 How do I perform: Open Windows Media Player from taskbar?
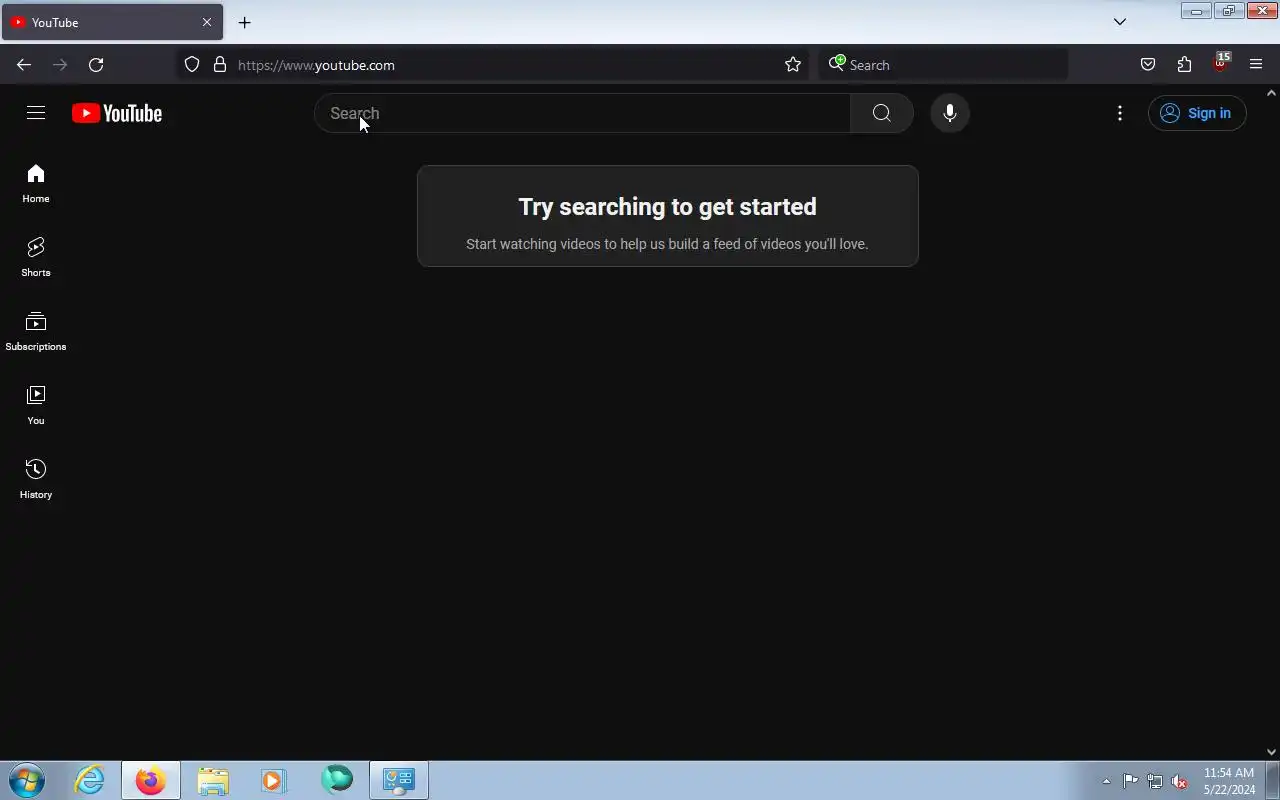point(274,780)
